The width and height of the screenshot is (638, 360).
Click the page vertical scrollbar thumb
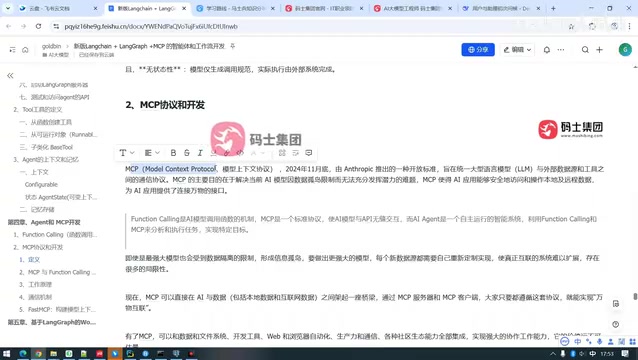635,296
